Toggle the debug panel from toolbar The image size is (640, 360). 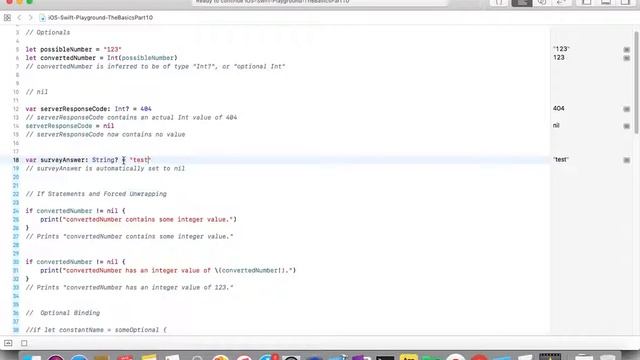pos(606,2)
